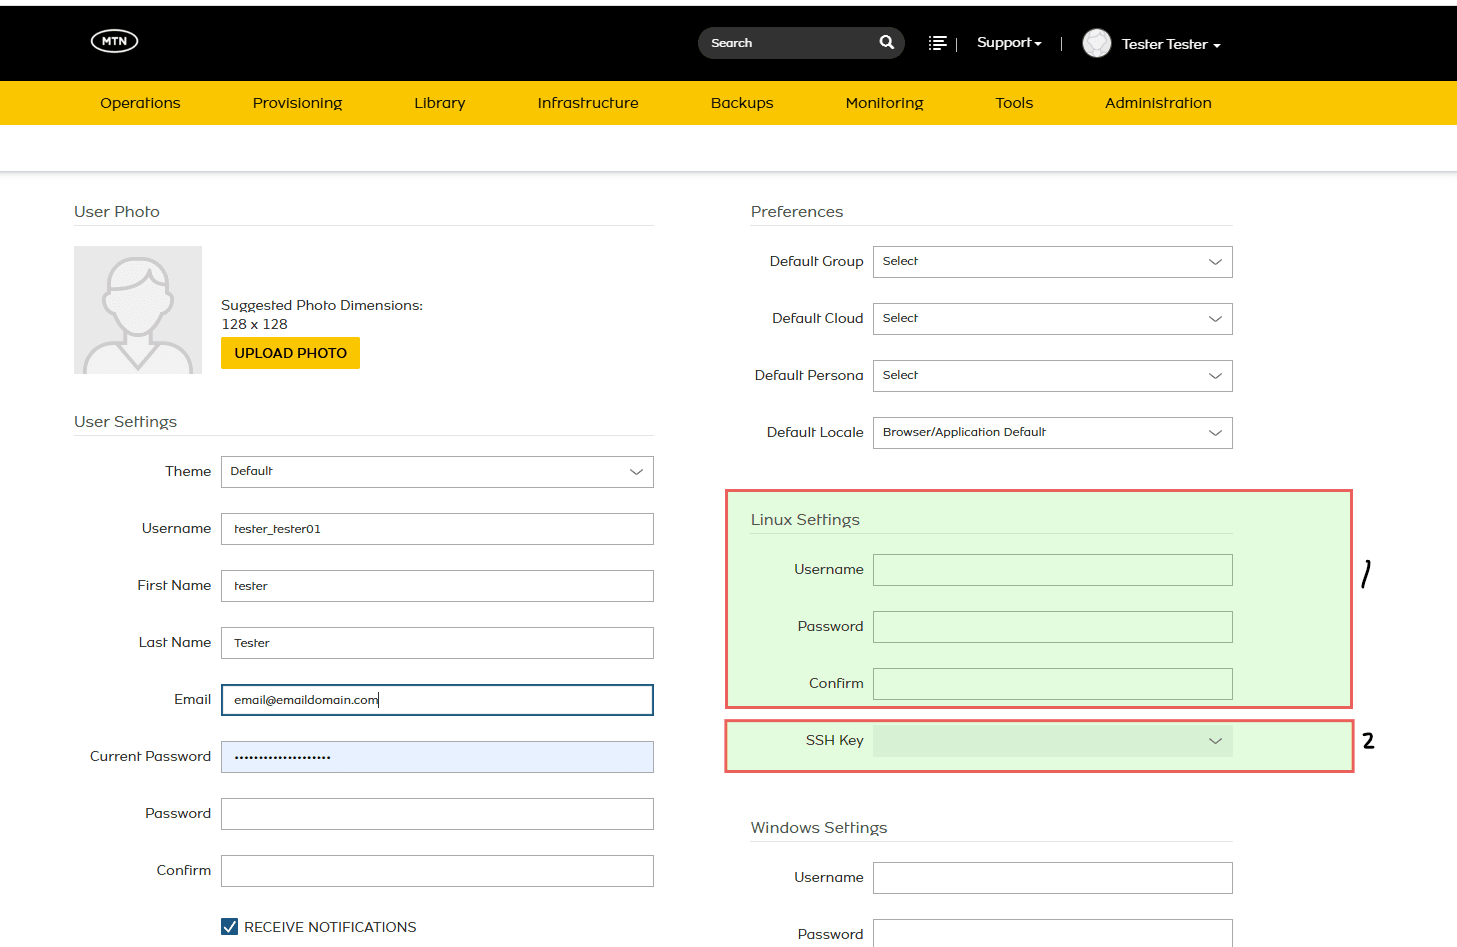The image size is (1457, 947).
Task: Click the Windows Settings Password field
Action: pos(1052,933)
